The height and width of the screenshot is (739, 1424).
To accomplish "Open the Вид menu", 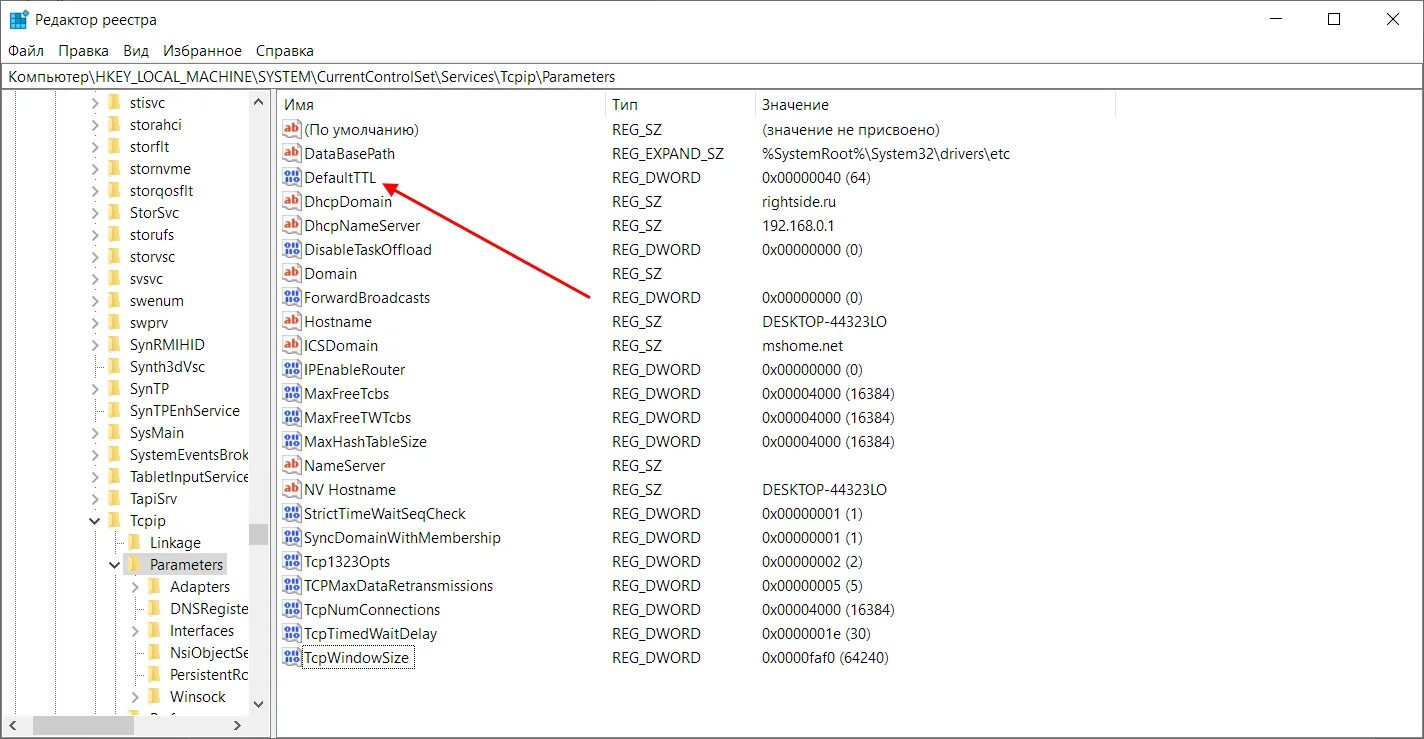I will click(x=136, y=51).
